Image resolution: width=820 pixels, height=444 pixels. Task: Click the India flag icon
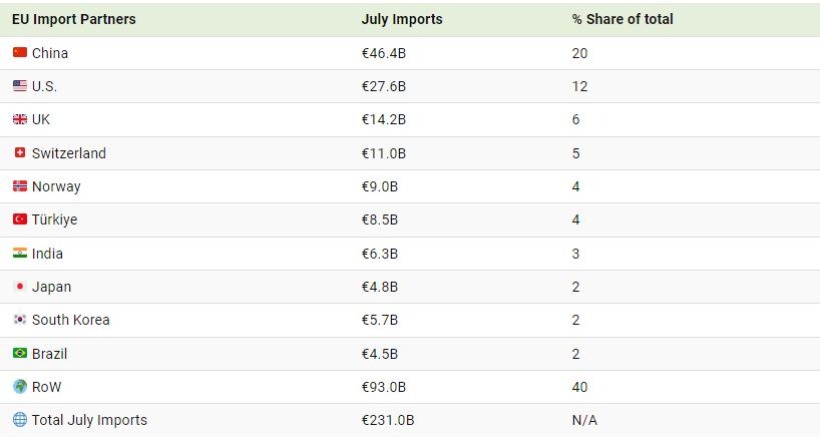pyautogui.click(x=20, y=253)
